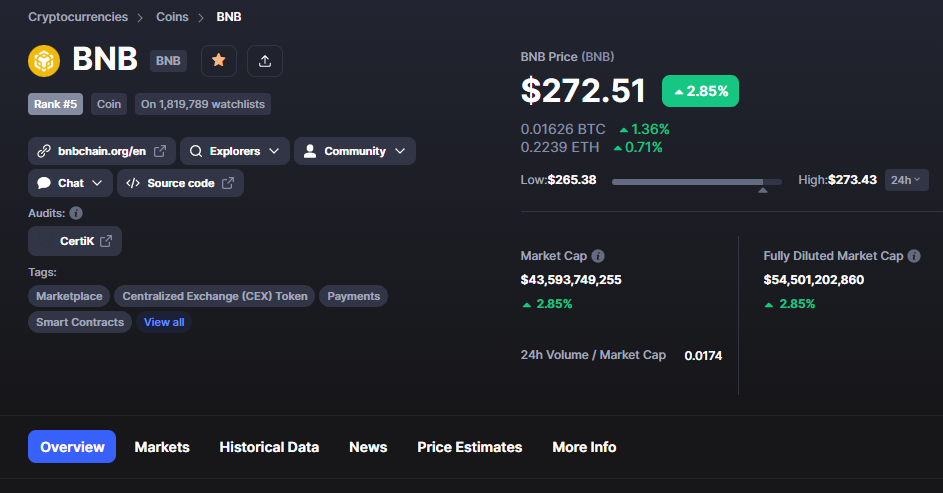Select the Smart Contracts tag

click(x=80, y=322)
